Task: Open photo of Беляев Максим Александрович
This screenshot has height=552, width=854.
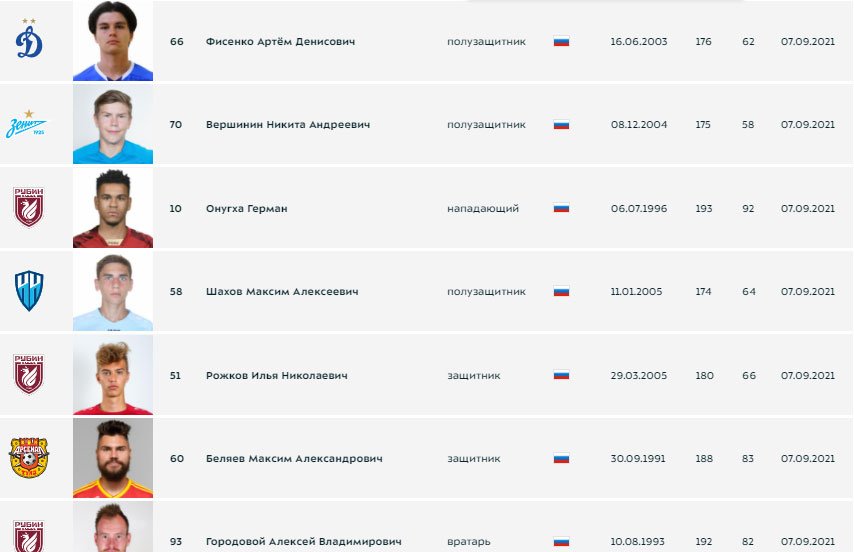Action: click(113, 458)
